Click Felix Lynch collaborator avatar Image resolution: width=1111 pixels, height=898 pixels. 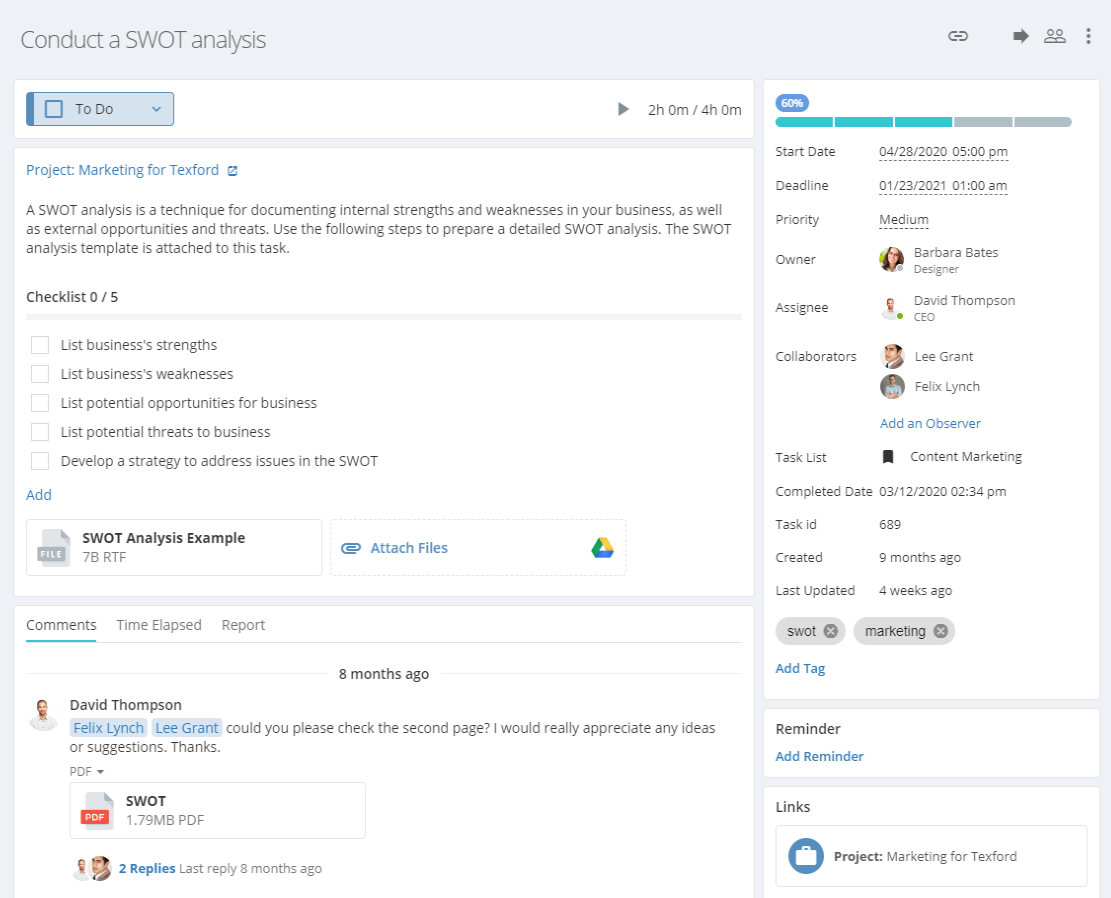pos(892,386)
